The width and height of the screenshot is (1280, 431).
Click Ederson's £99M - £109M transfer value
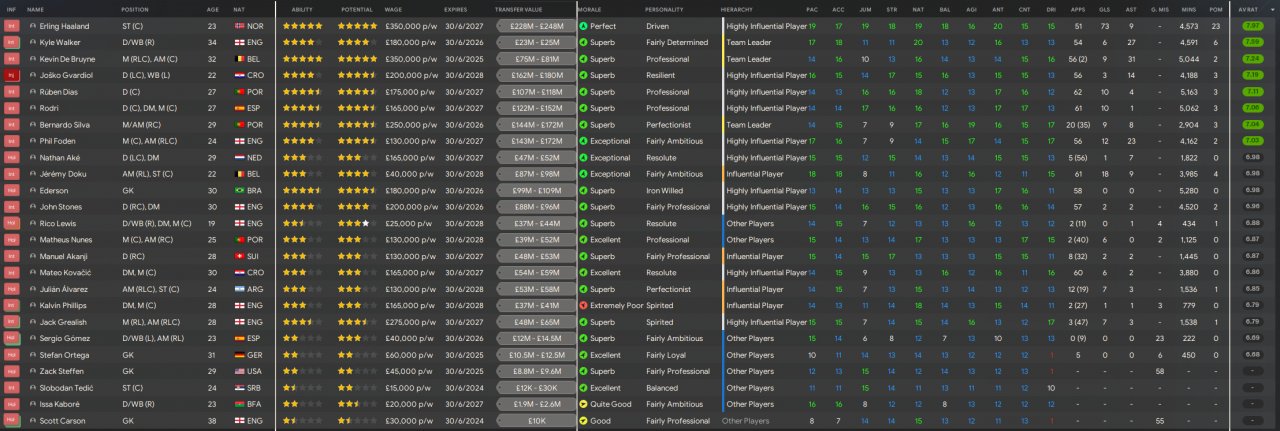point(536,190)
